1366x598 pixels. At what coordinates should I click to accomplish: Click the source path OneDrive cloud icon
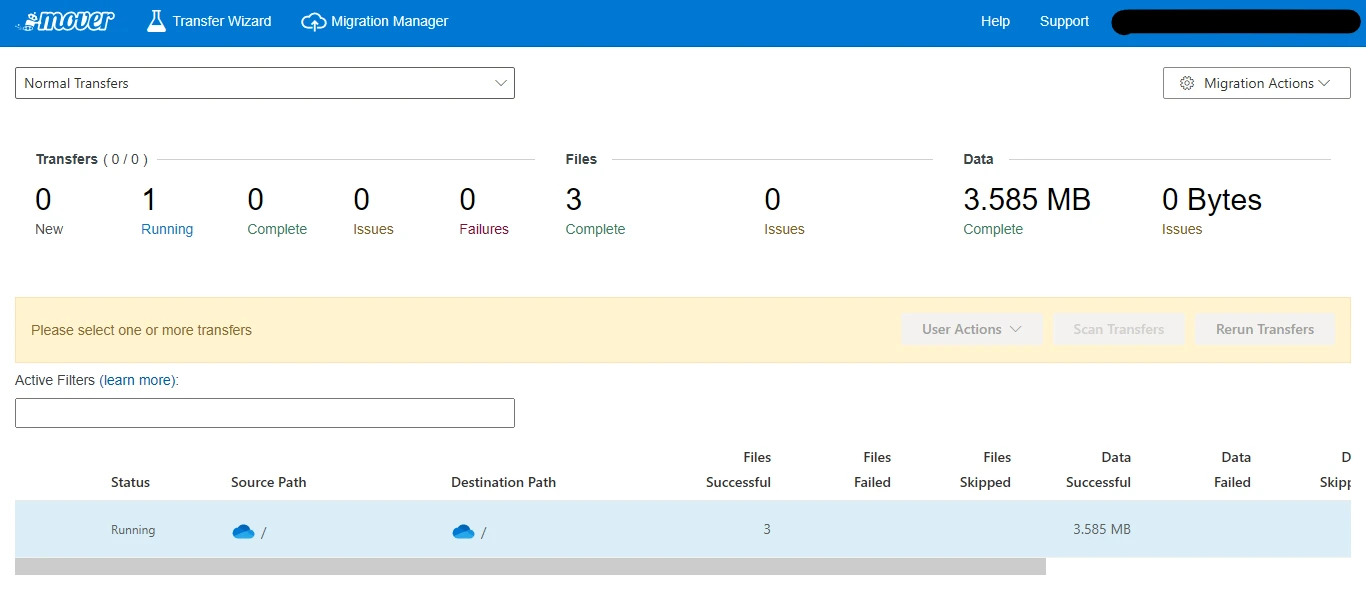pos(243,531)
